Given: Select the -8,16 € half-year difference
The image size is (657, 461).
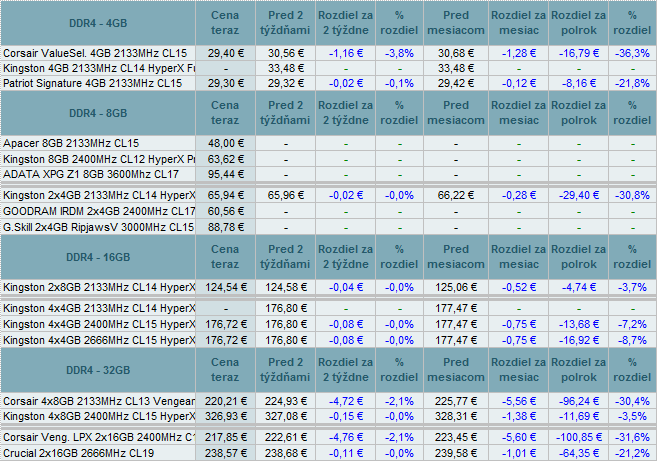Looking at the screenshot, I should point(579,83).
